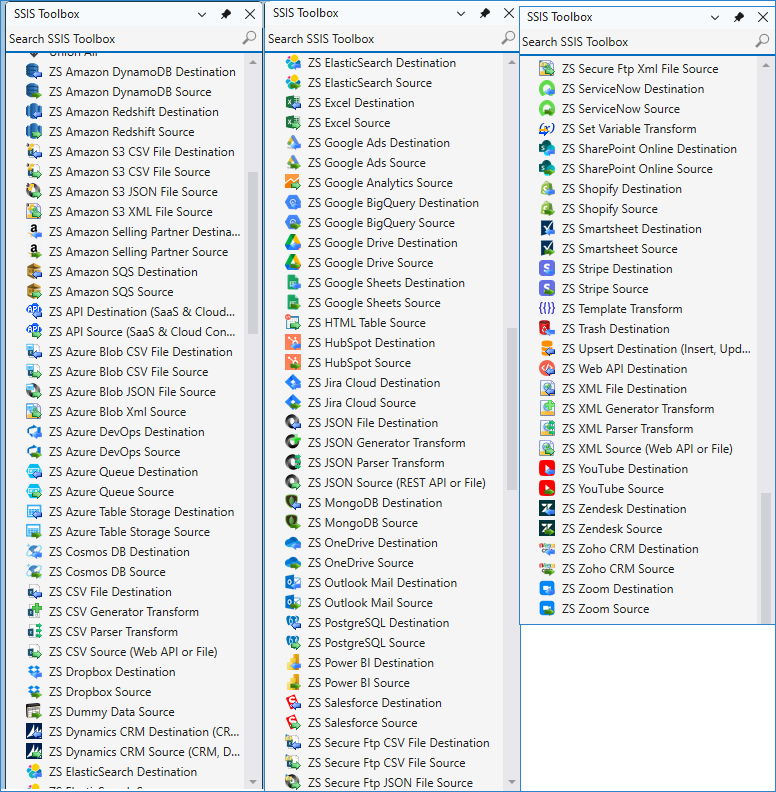Toggle the pin on right SSIS Toolbox

[x=739, y=18]
